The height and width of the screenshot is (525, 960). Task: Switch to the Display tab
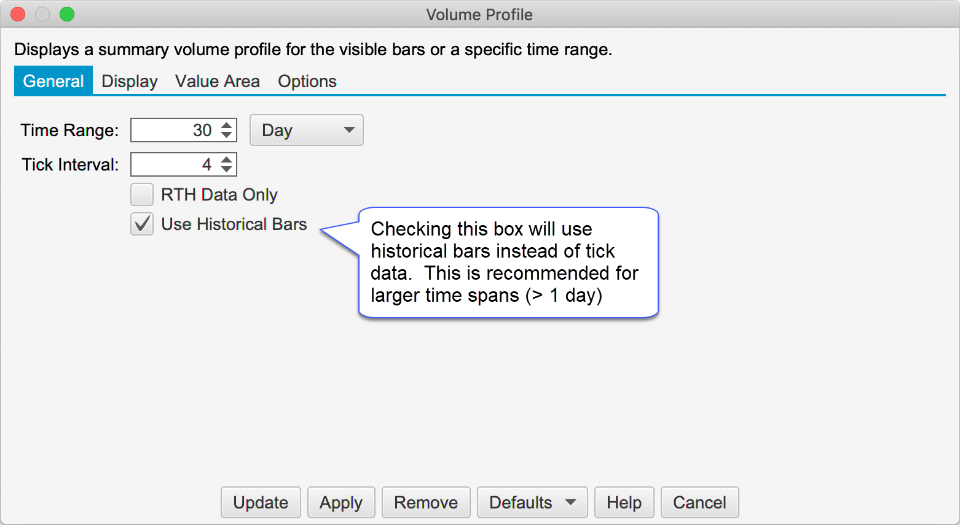130,81
